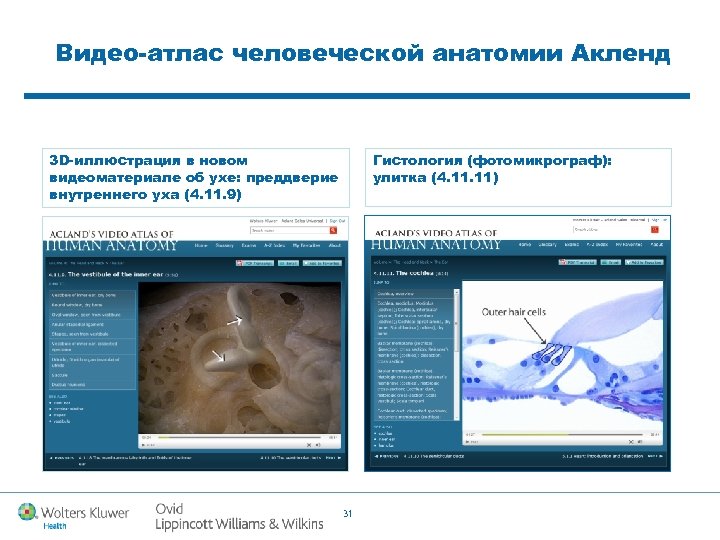Add vestibule video to Favorites

pos(322,263)
